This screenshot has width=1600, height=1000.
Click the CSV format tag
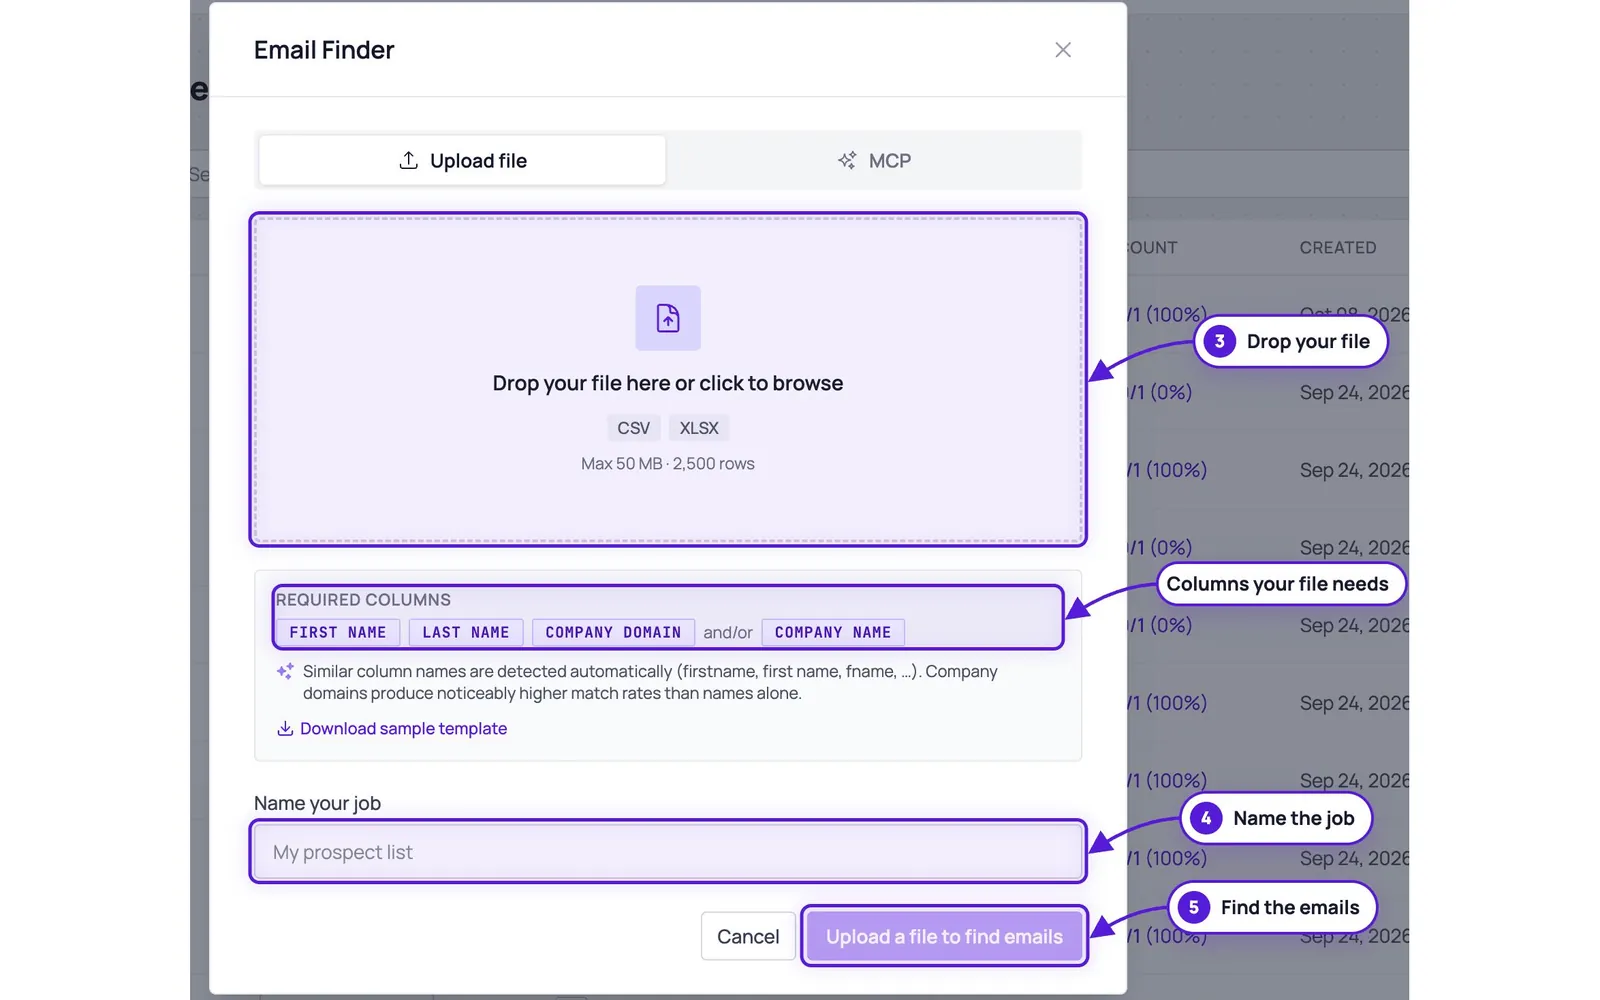click(x=633, y=428)
